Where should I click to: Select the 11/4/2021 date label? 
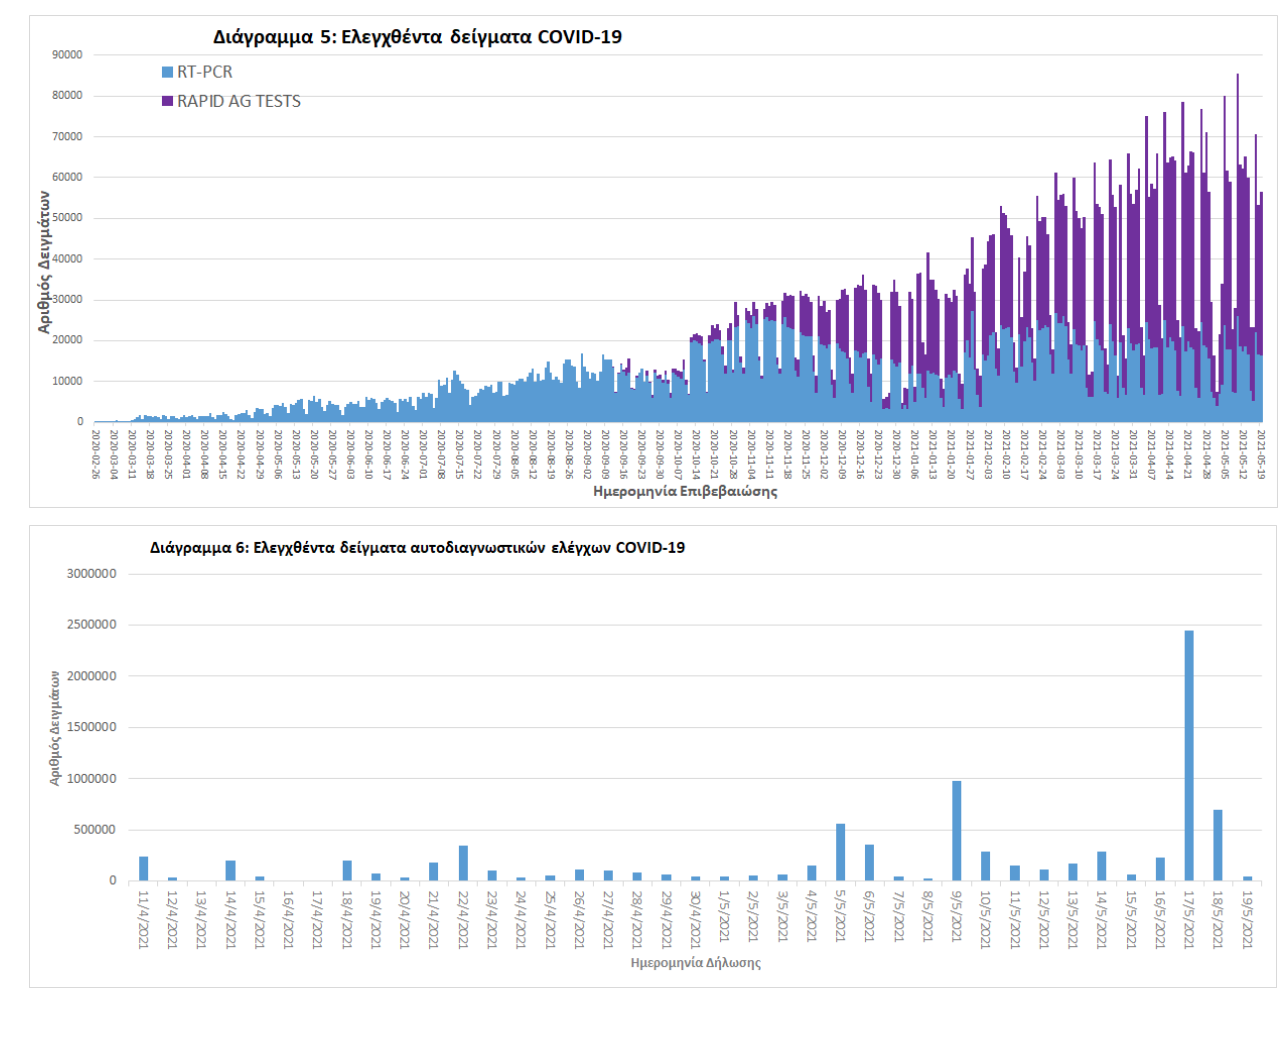[143, 919]
